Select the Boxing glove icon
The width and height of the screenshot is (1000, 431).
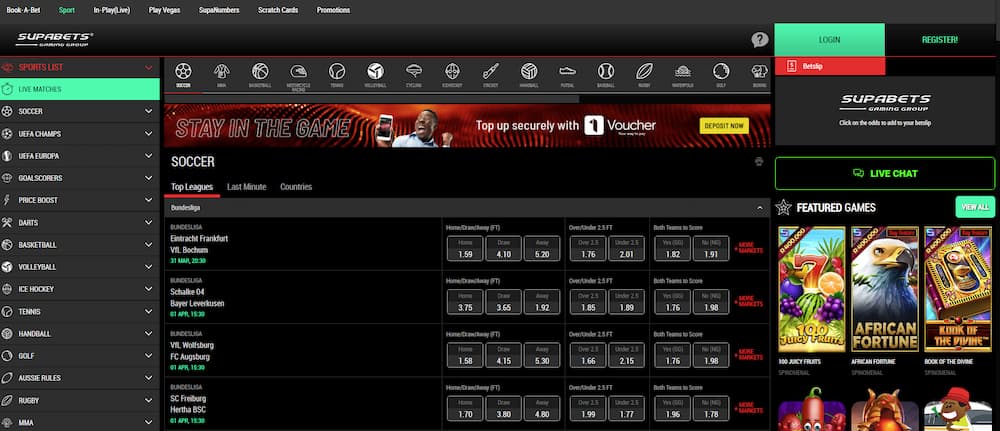click(759, 71)
